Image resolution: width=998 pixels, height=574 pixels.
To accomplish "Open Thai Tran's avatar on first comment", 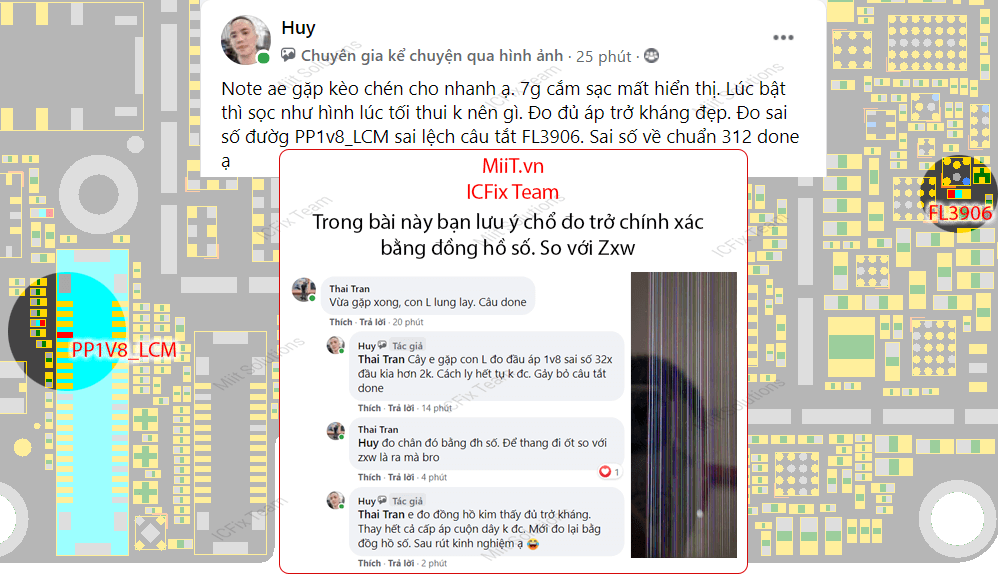I will 304,290.
